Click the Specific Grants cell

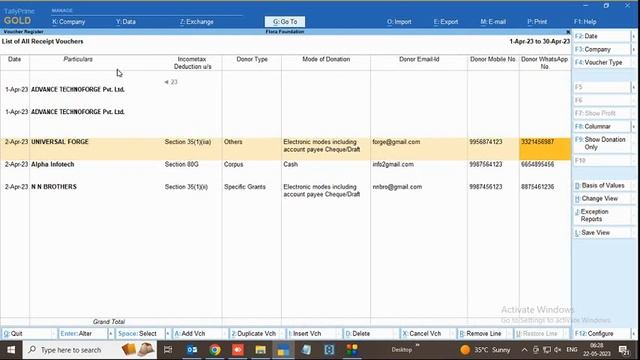(244, 187)
